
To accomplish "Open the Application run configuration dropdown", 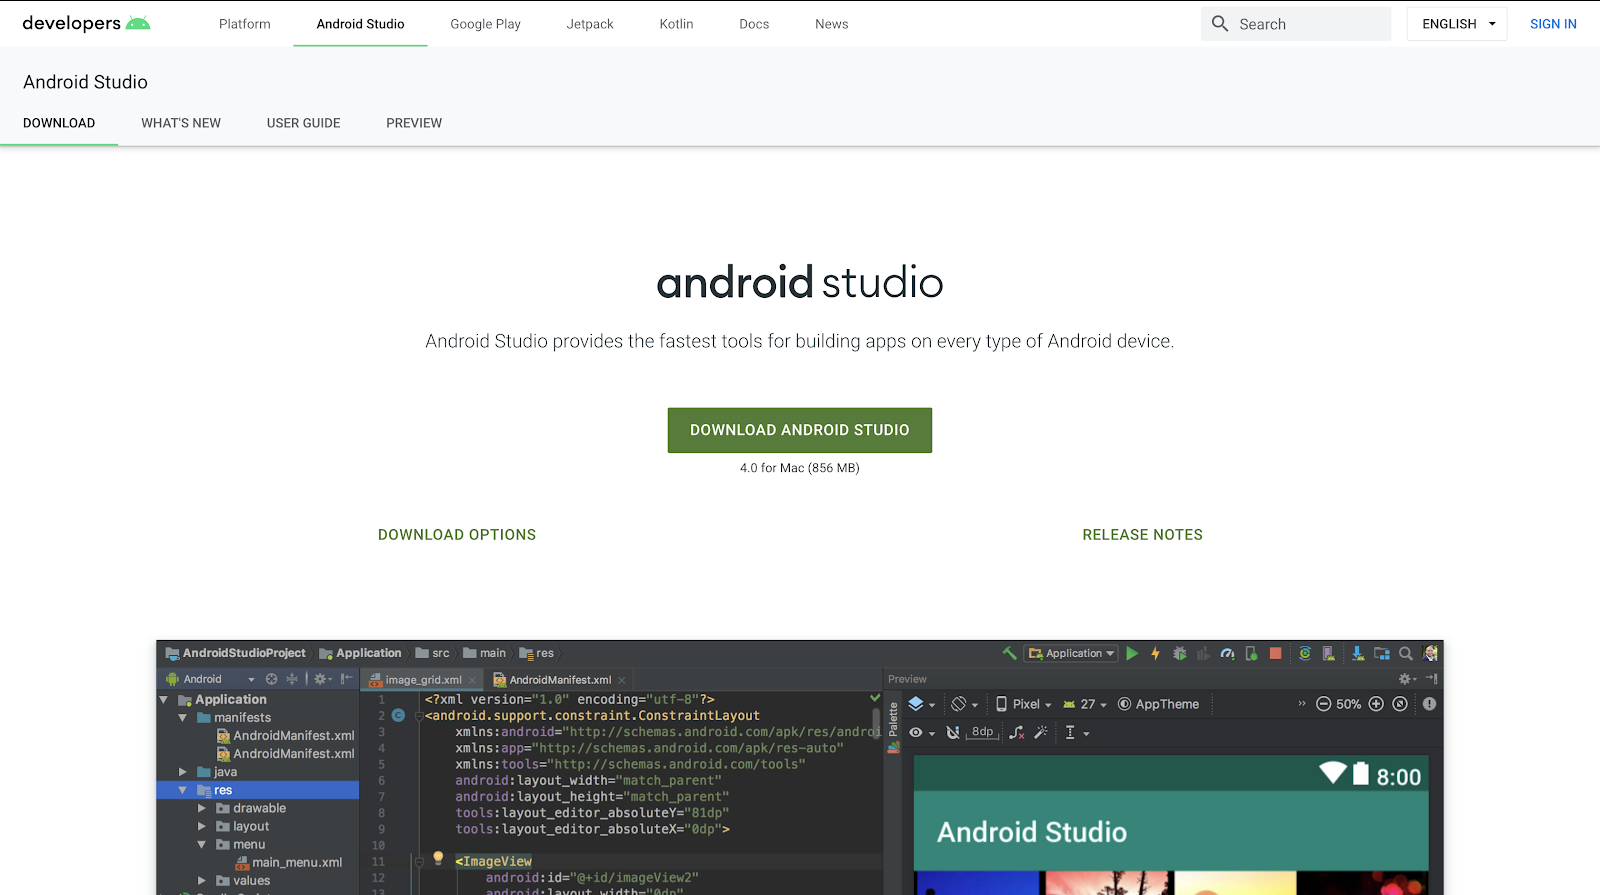I will tap(1070, 653).
